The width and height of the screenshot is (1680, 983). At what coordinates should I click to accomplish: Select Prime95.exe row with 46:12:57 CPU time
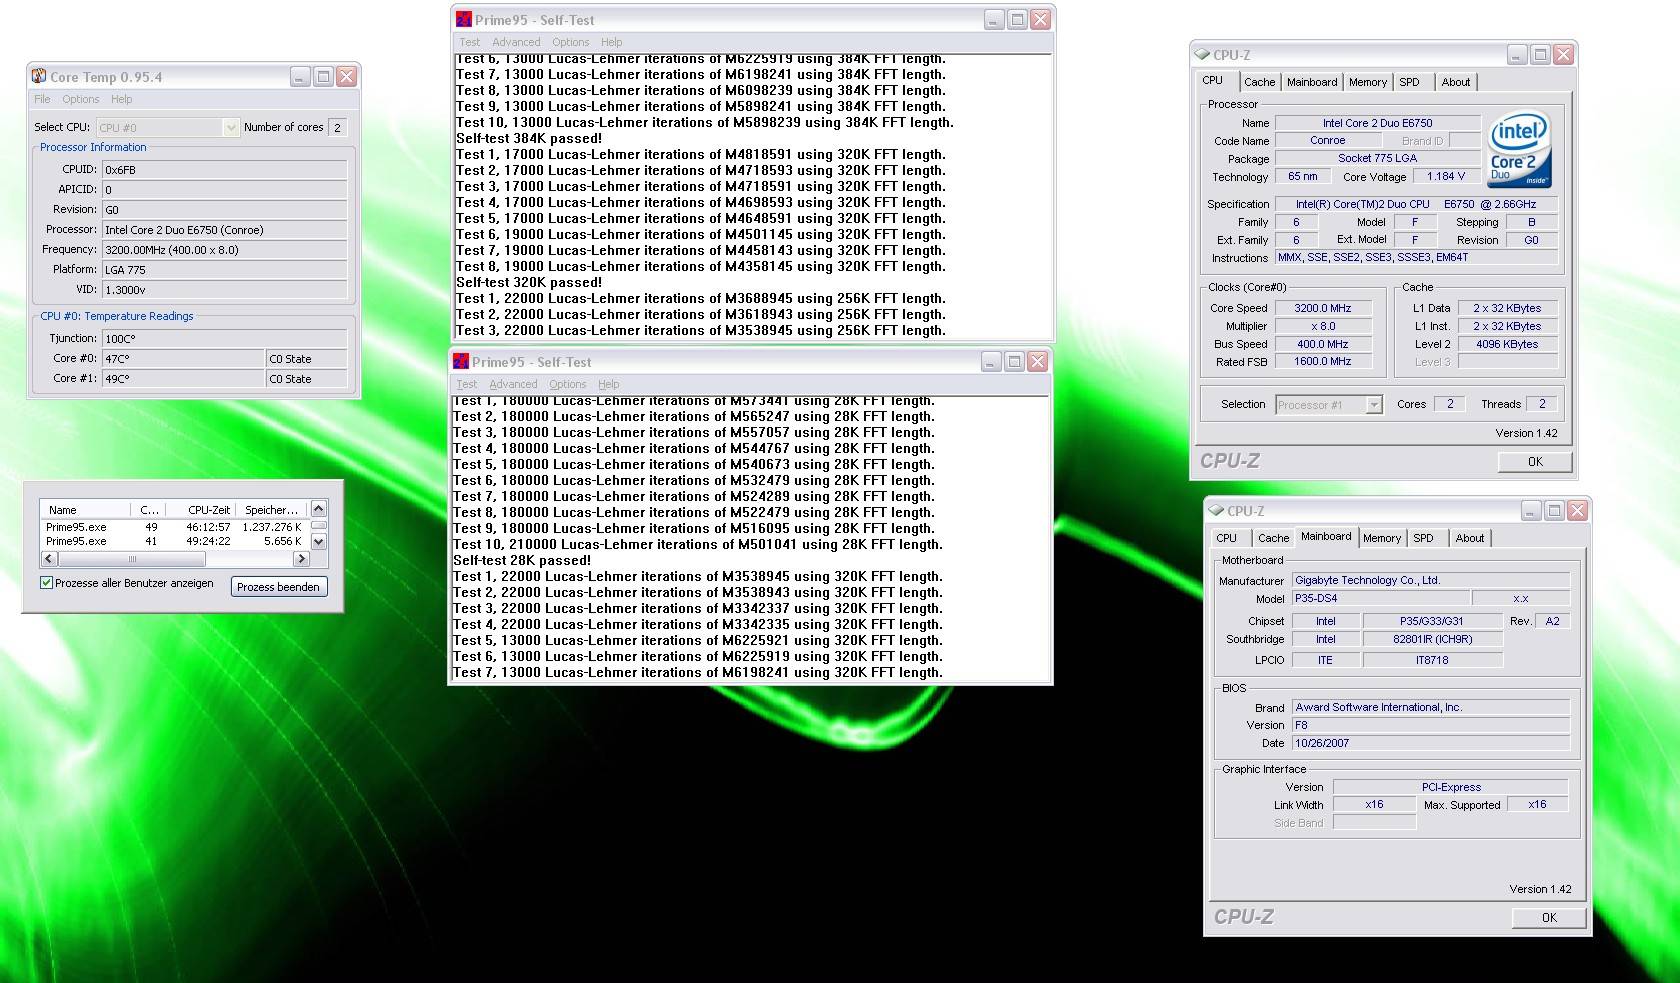click(174, 526)
